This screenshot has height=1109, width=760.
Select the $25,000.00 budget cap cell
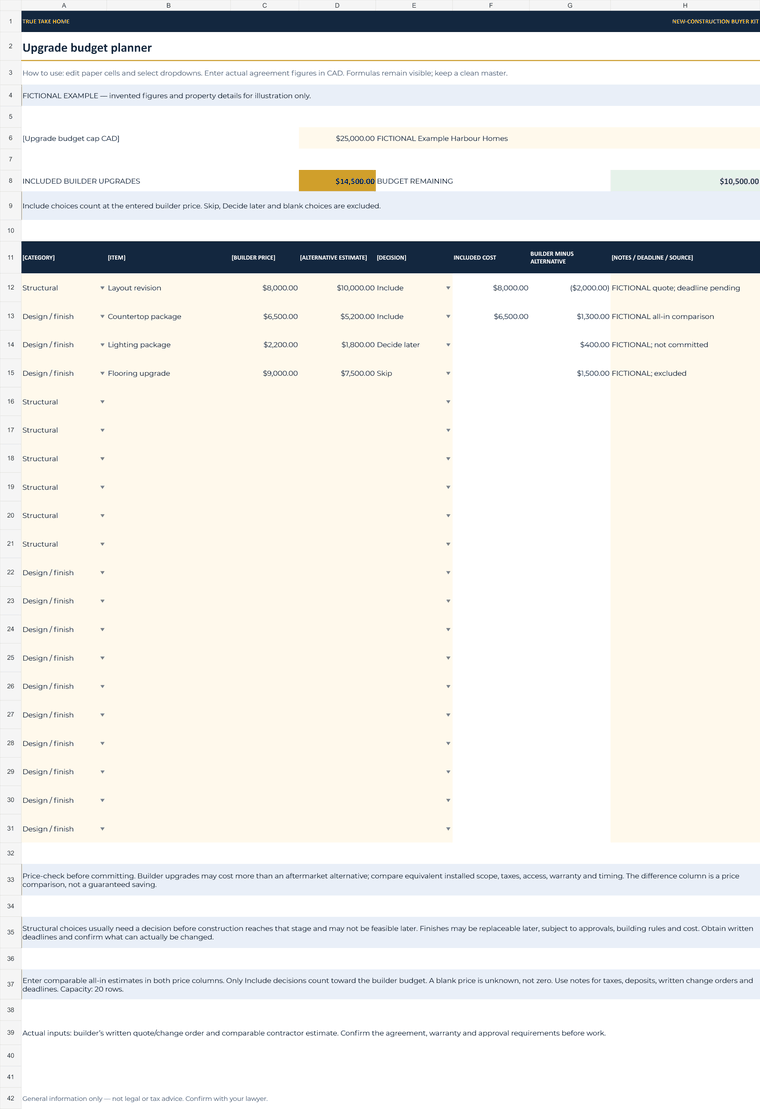click(x=337, y=139)
